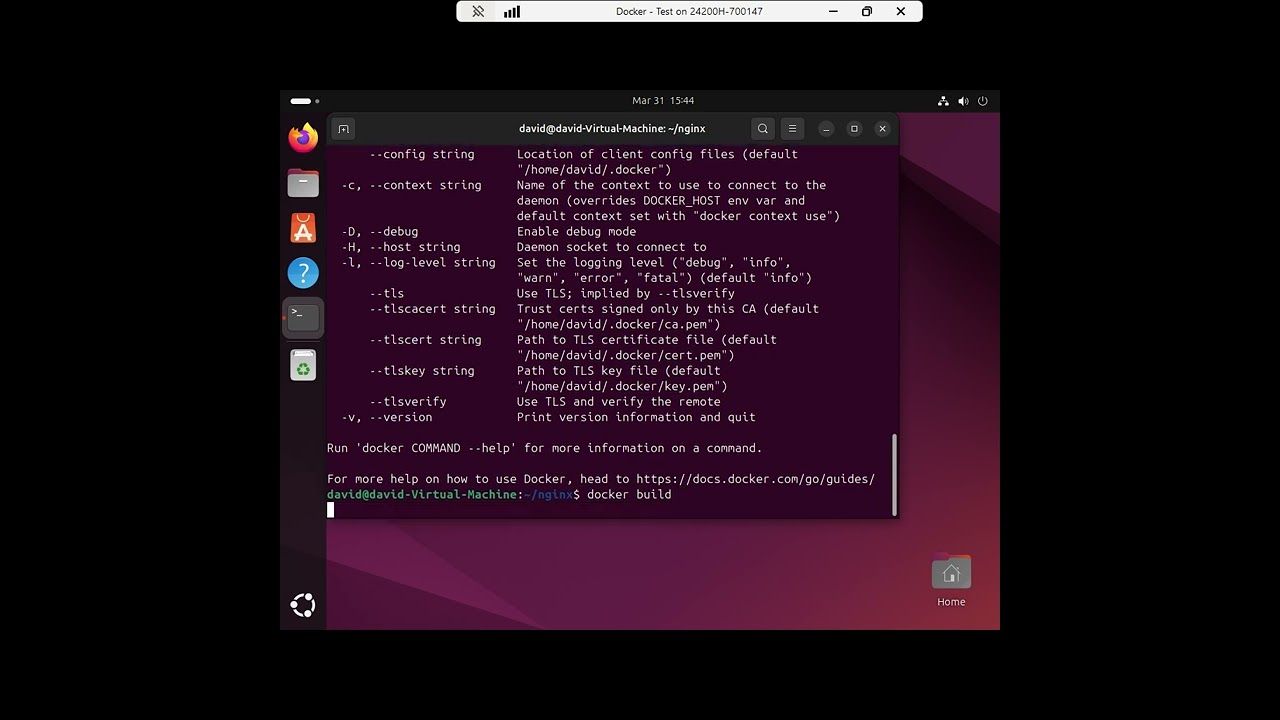The image size is (1280, 720).
Task: Open the Files manager in the dock
Action: 303,183
